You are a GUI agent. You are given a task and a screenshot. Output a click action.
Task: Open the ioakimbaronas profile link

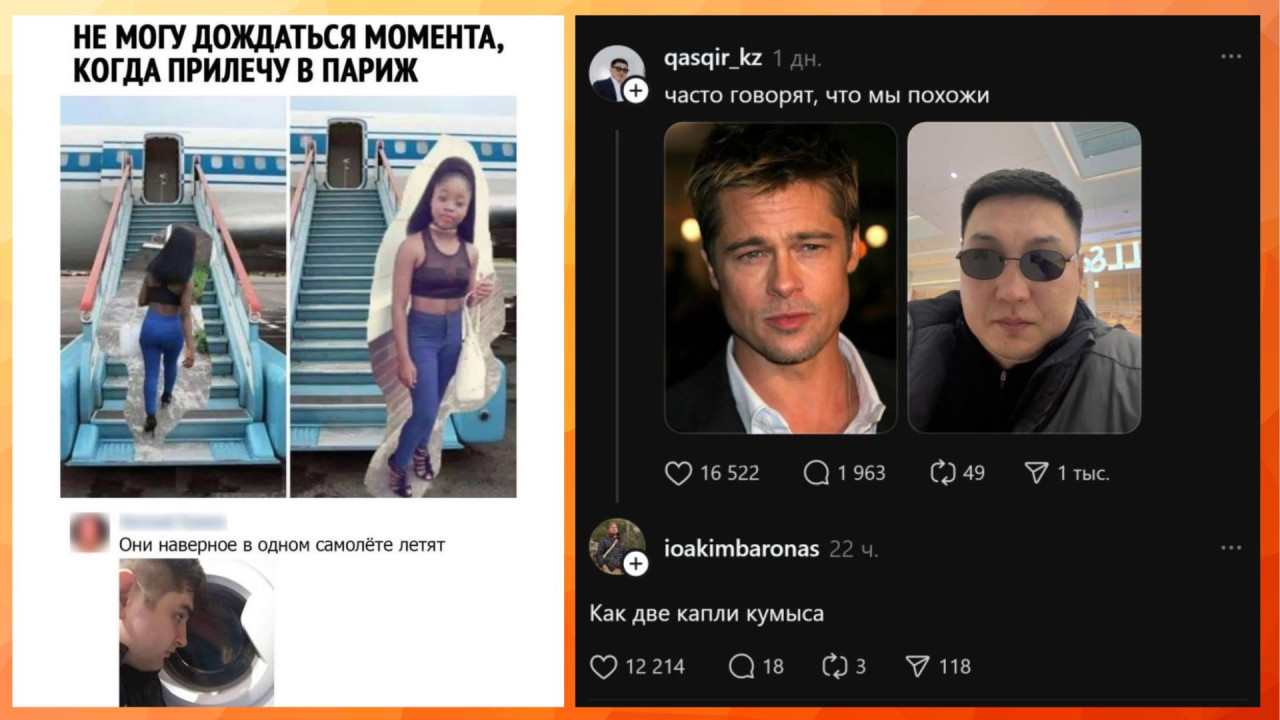click(742, 548)
